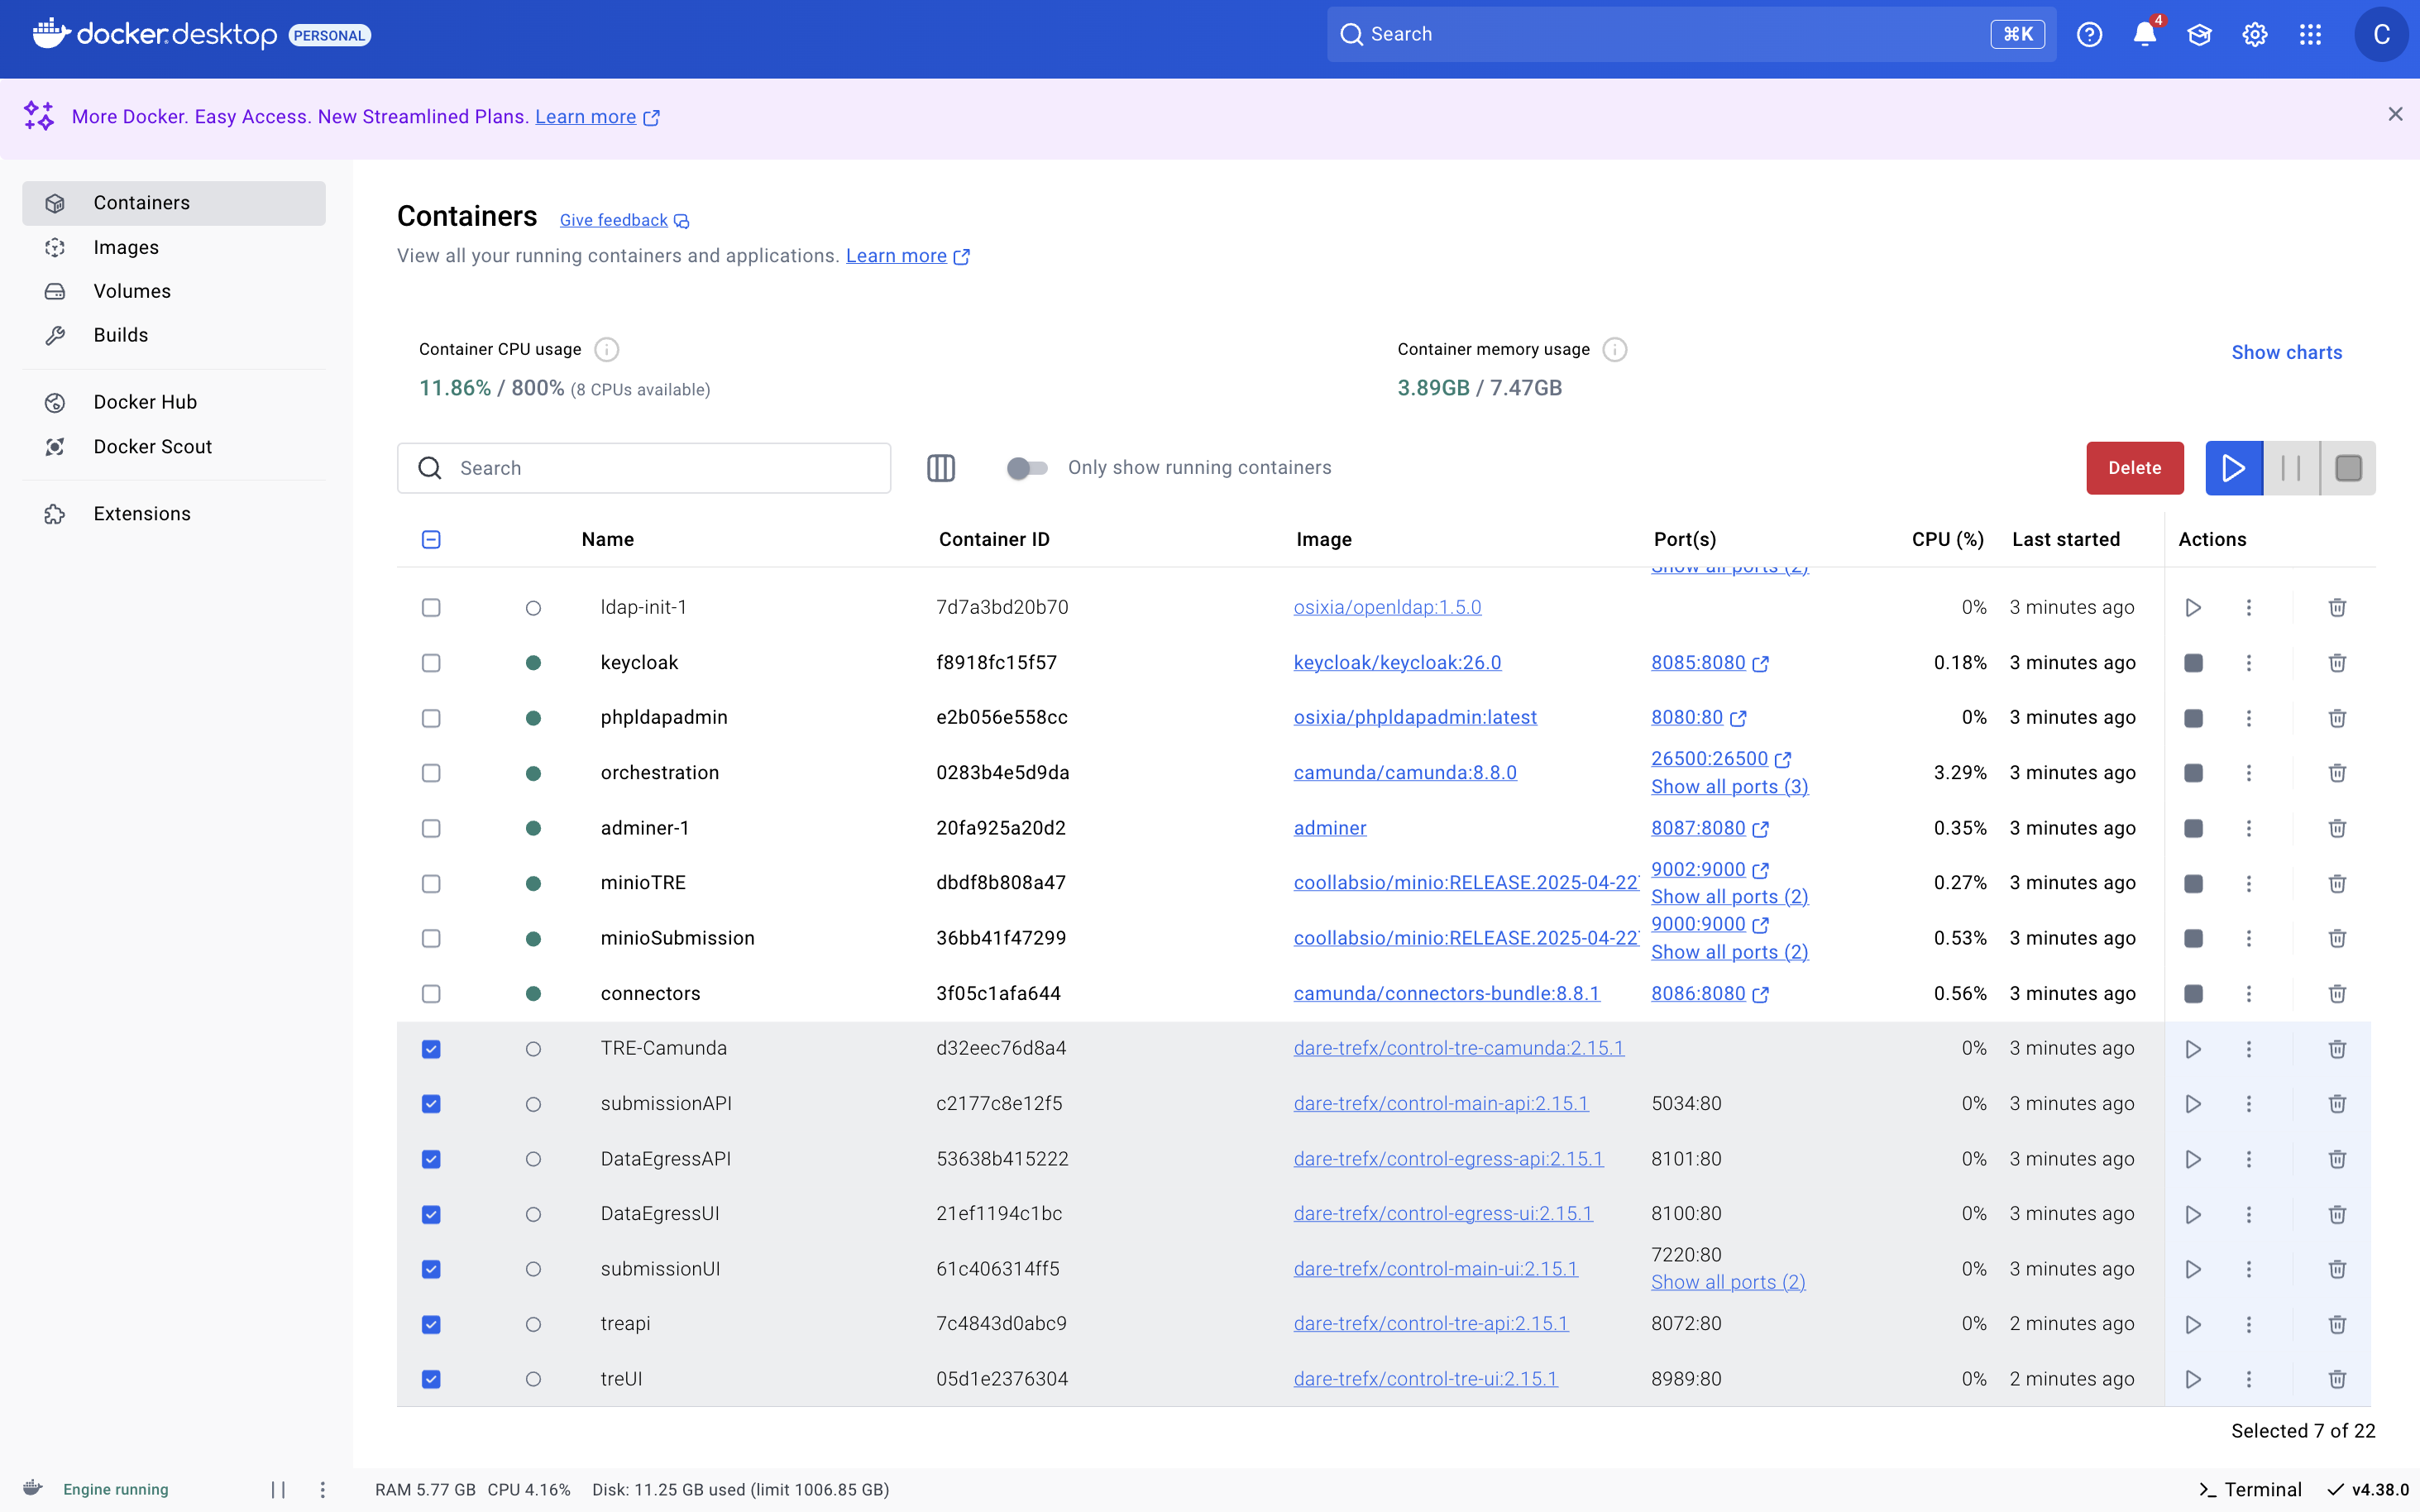Open Docker Hub in the sidebar
2420x1512 pixels.
(x=174, y=402)
